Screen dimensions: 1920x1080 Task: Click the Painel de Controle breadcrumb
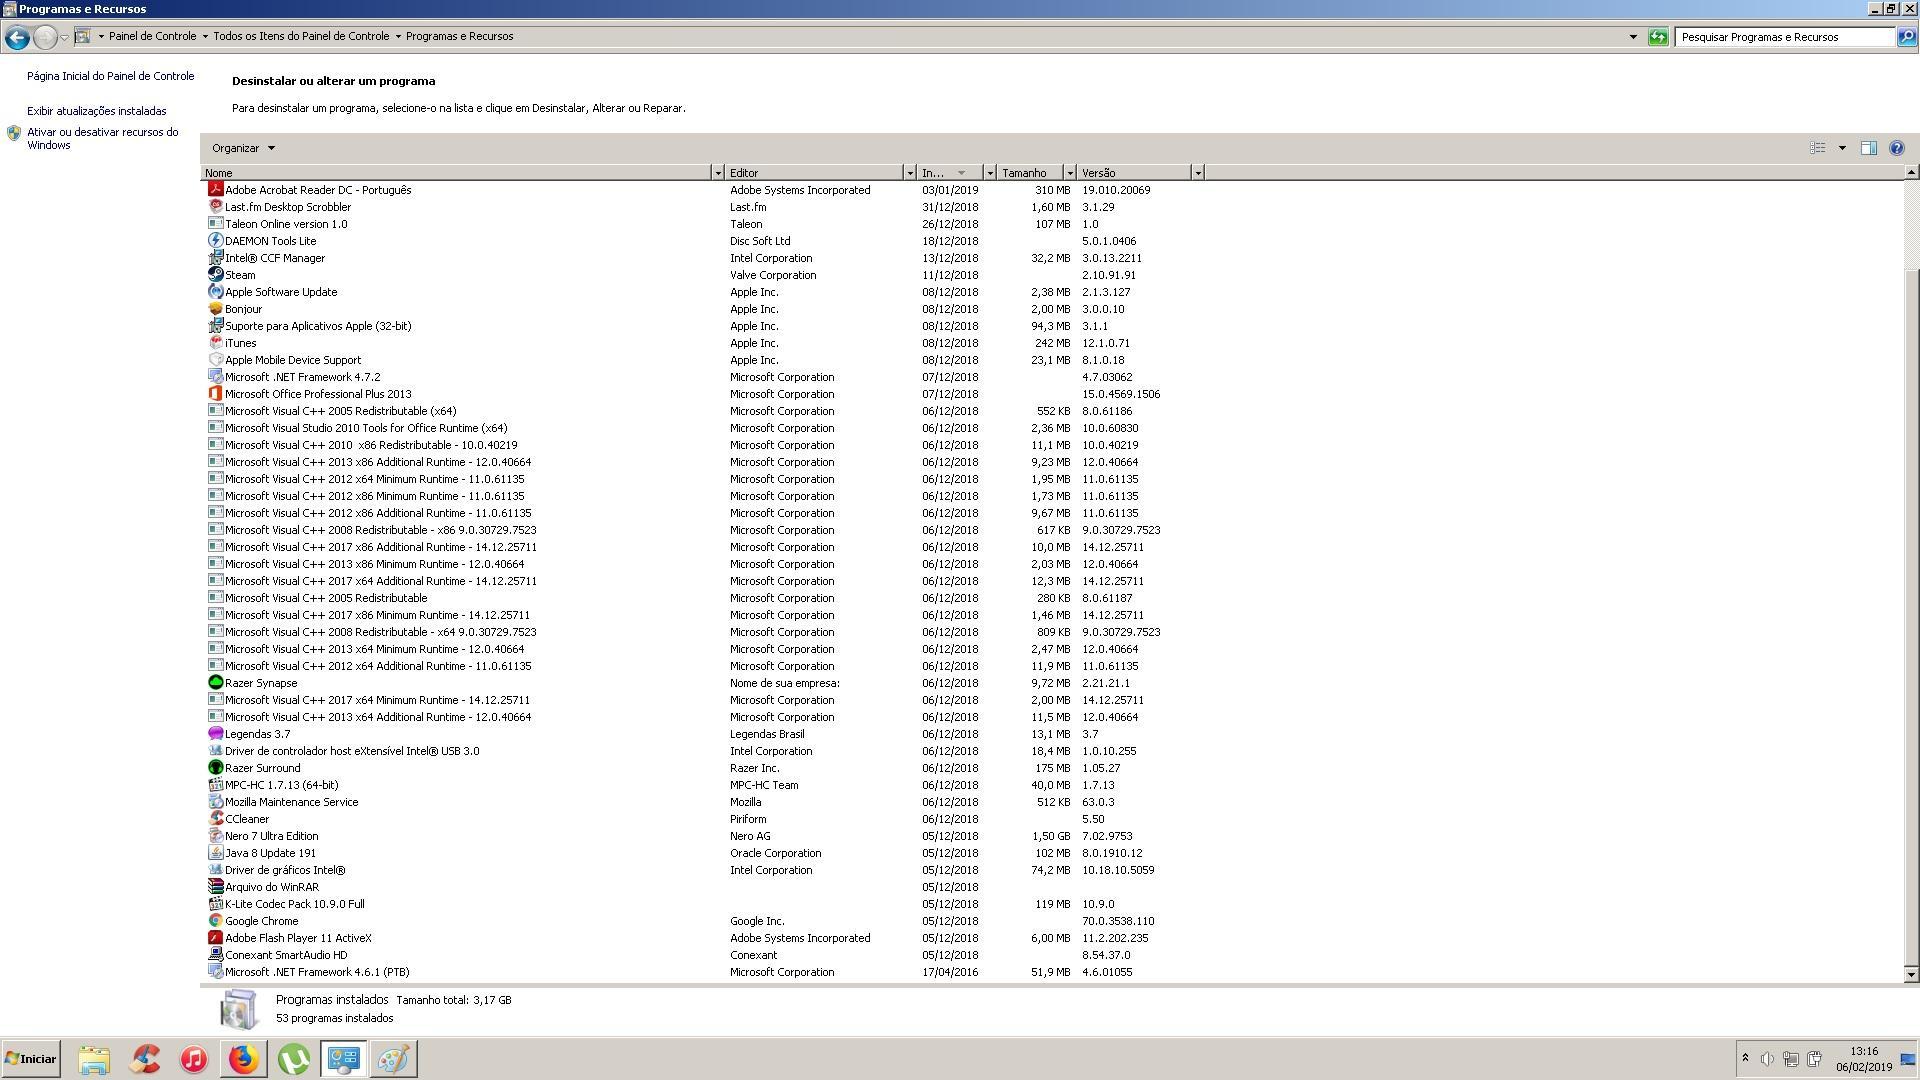click(152, 36)
